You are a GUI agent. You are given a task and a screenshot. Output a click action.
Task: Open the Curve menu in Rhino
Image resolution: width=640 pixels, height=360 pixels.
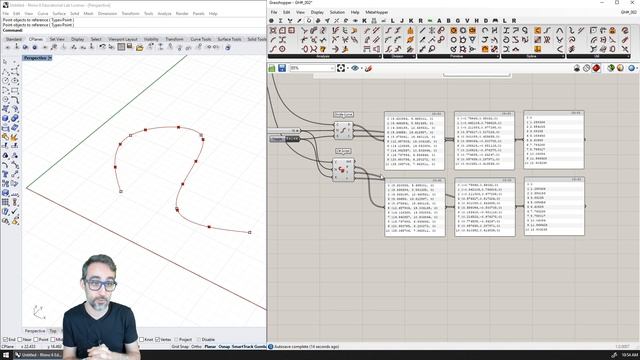pyautogui.click(x=42, y=13)
